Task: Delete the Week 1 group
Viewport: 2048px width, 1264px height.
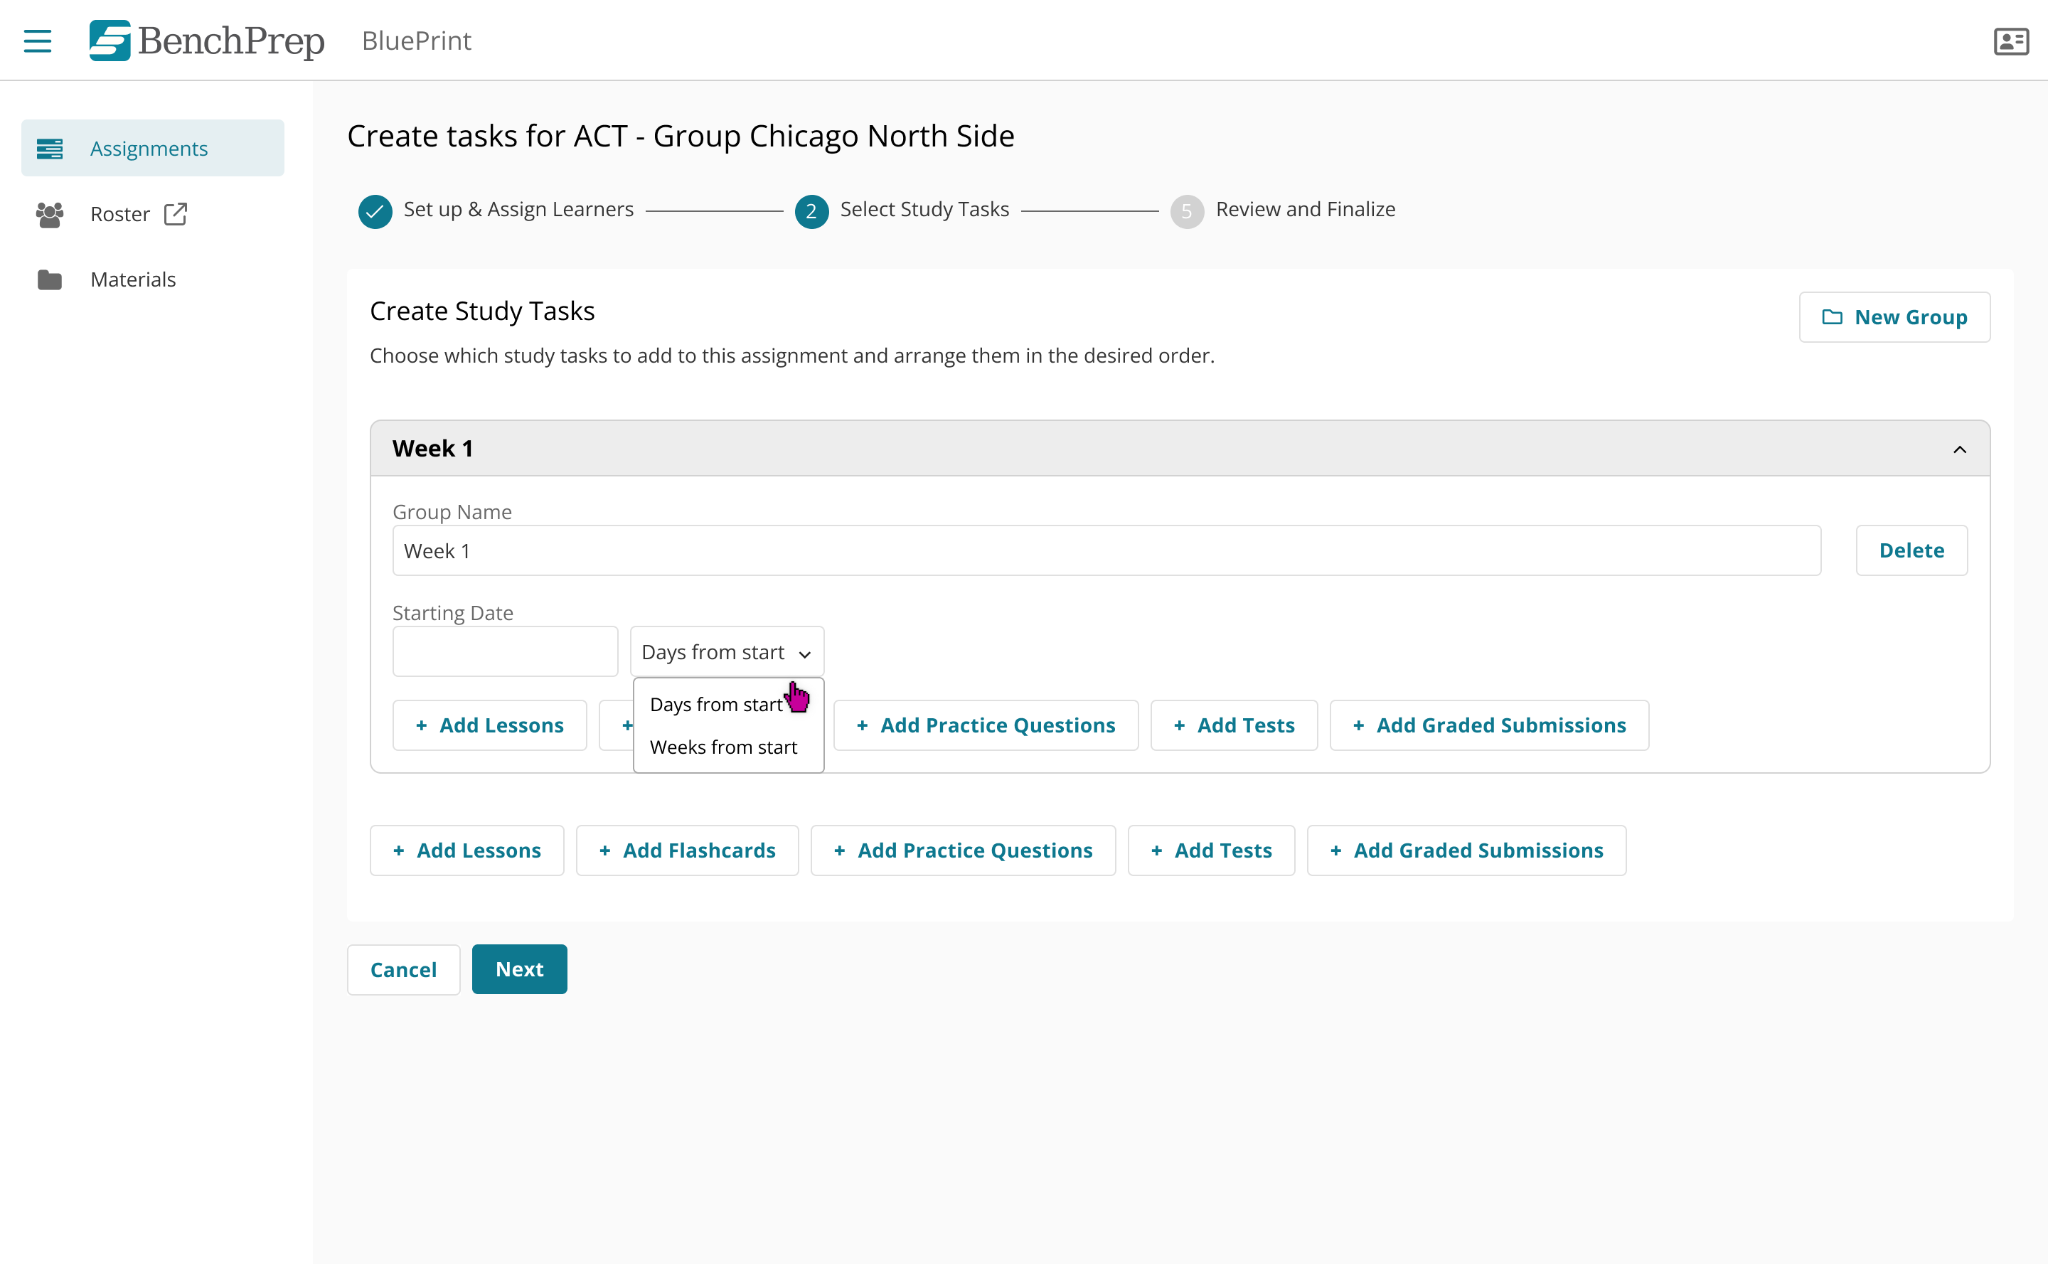Action: pyautogui.click(x=1911, y=550)
